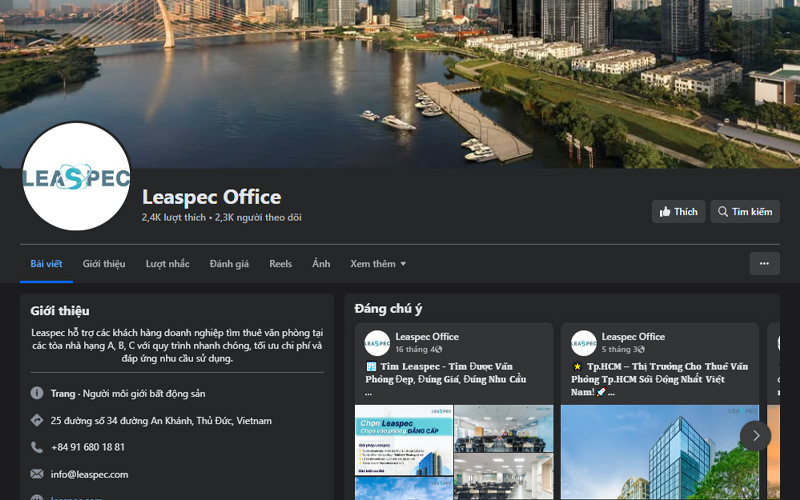Switch to the Giới thiệu tab
800x500 pixels.
104,264
